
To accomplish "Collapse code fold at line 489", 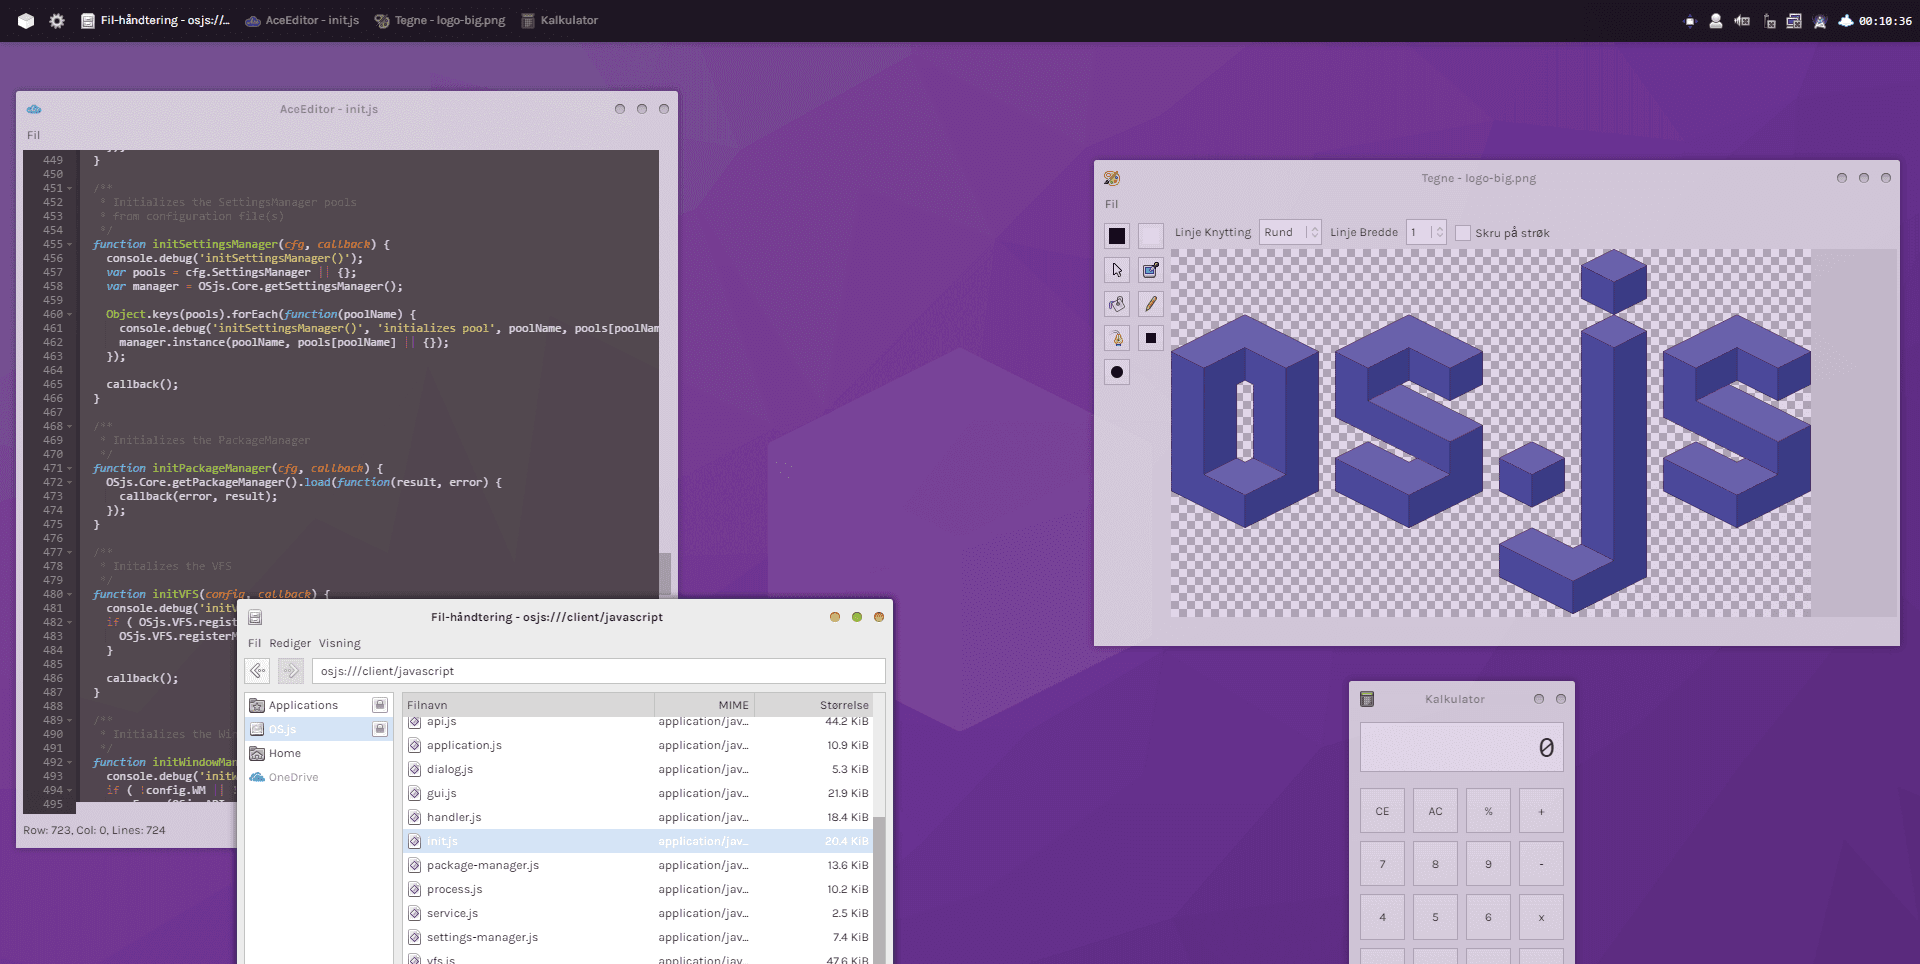I will click(x=70, y=720).
